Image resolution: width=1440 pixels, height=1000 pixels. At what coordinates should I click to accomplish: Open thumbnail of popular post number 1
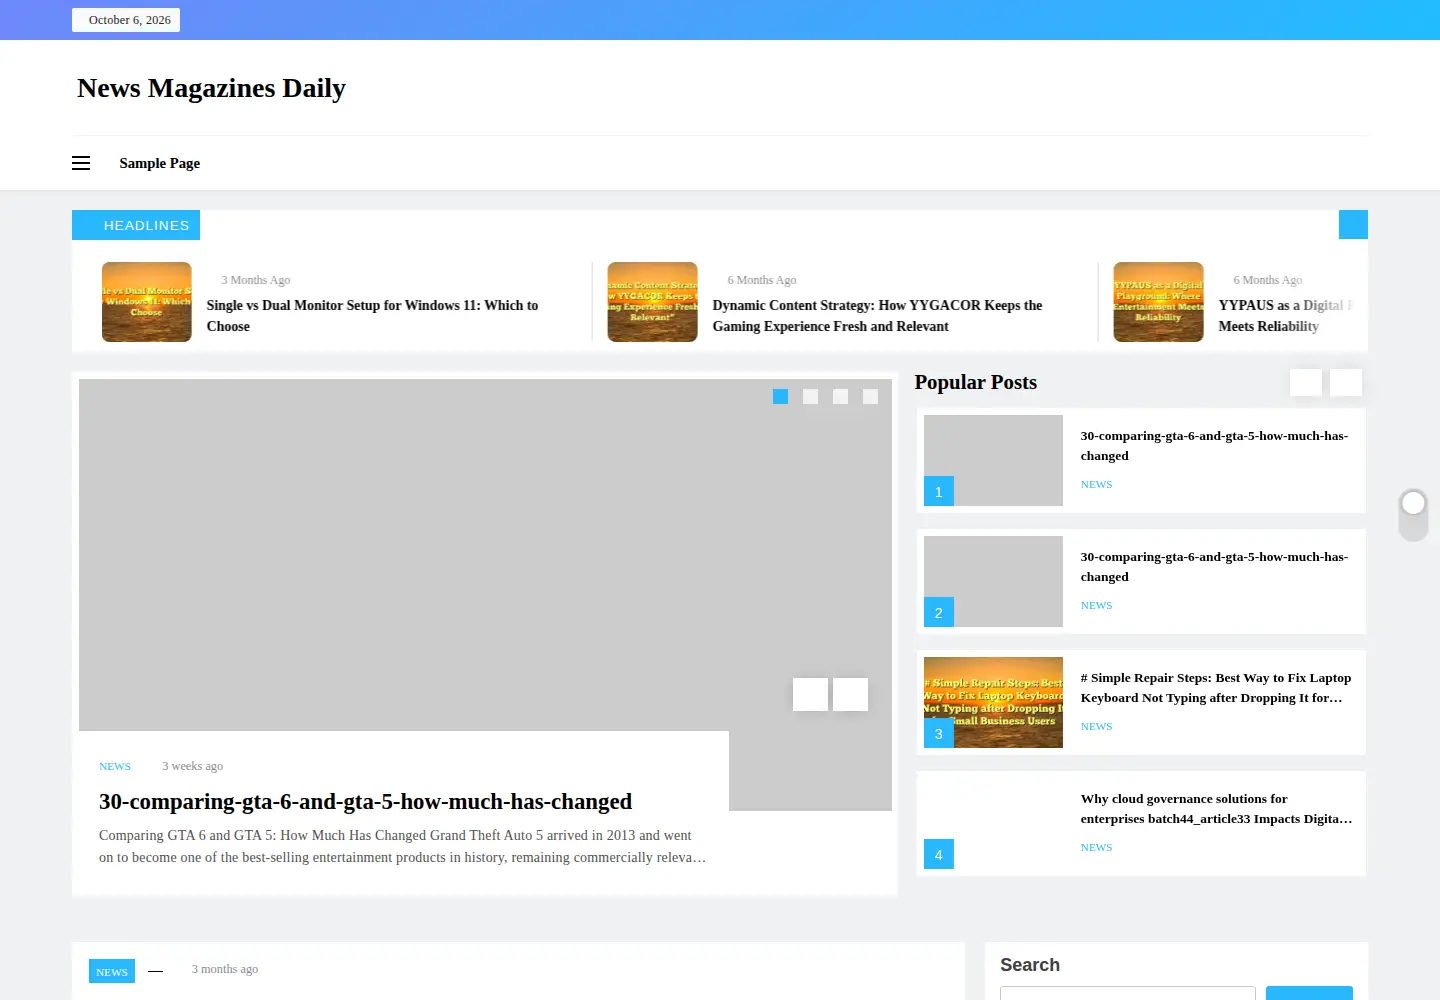993,460
